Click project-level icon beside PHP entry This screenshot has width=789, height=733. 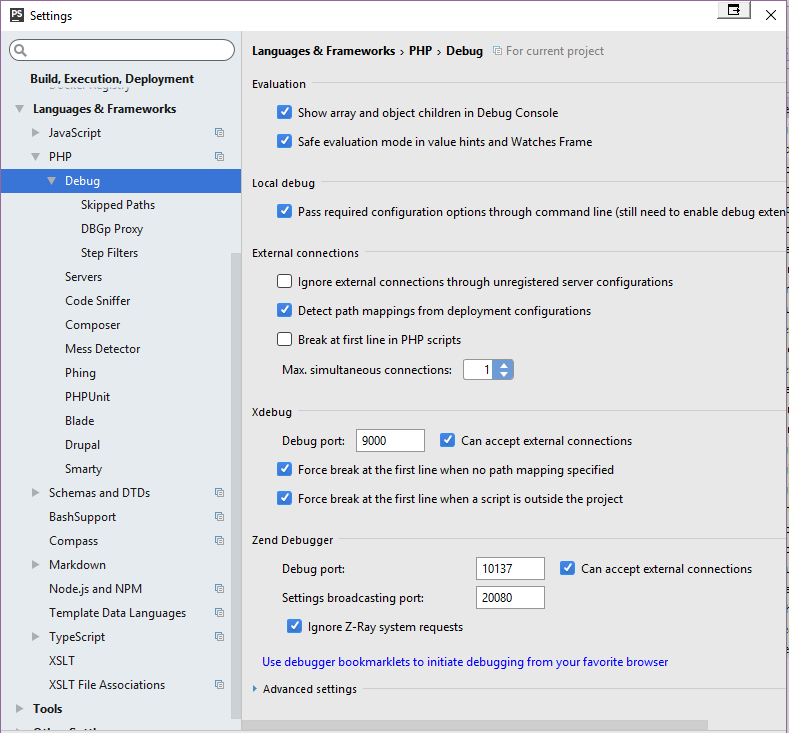219,157
